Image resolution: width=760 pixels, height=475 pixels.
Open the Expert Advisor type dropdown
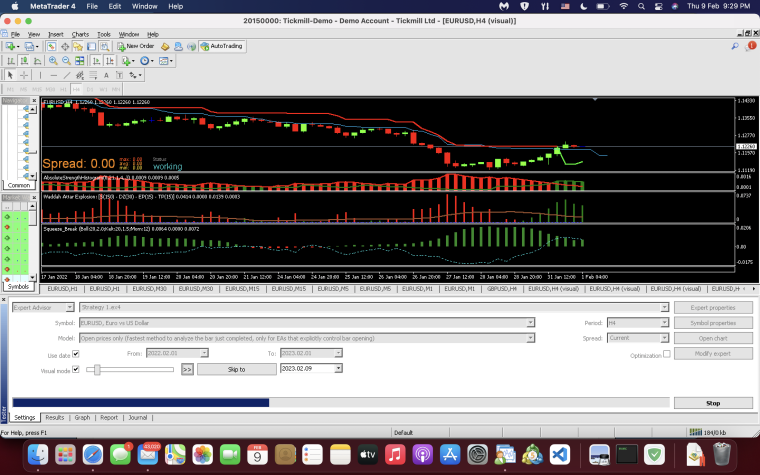tap(70, 307)
